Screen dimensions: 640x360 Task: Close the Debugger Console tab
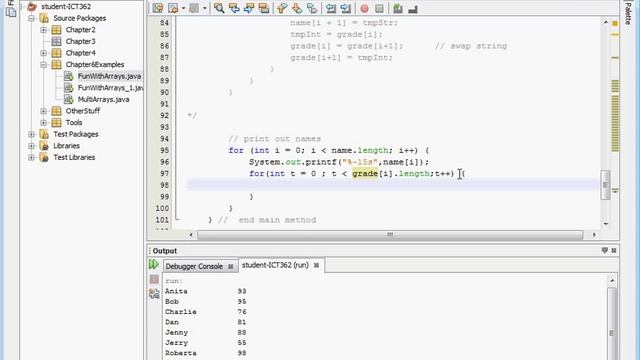coord(231,266)
